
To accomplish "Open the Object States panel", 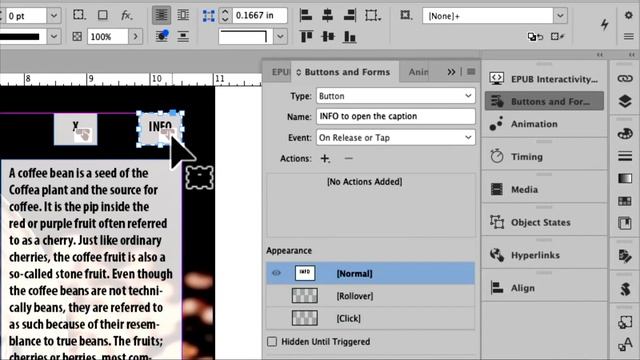I will click(544, 222).
